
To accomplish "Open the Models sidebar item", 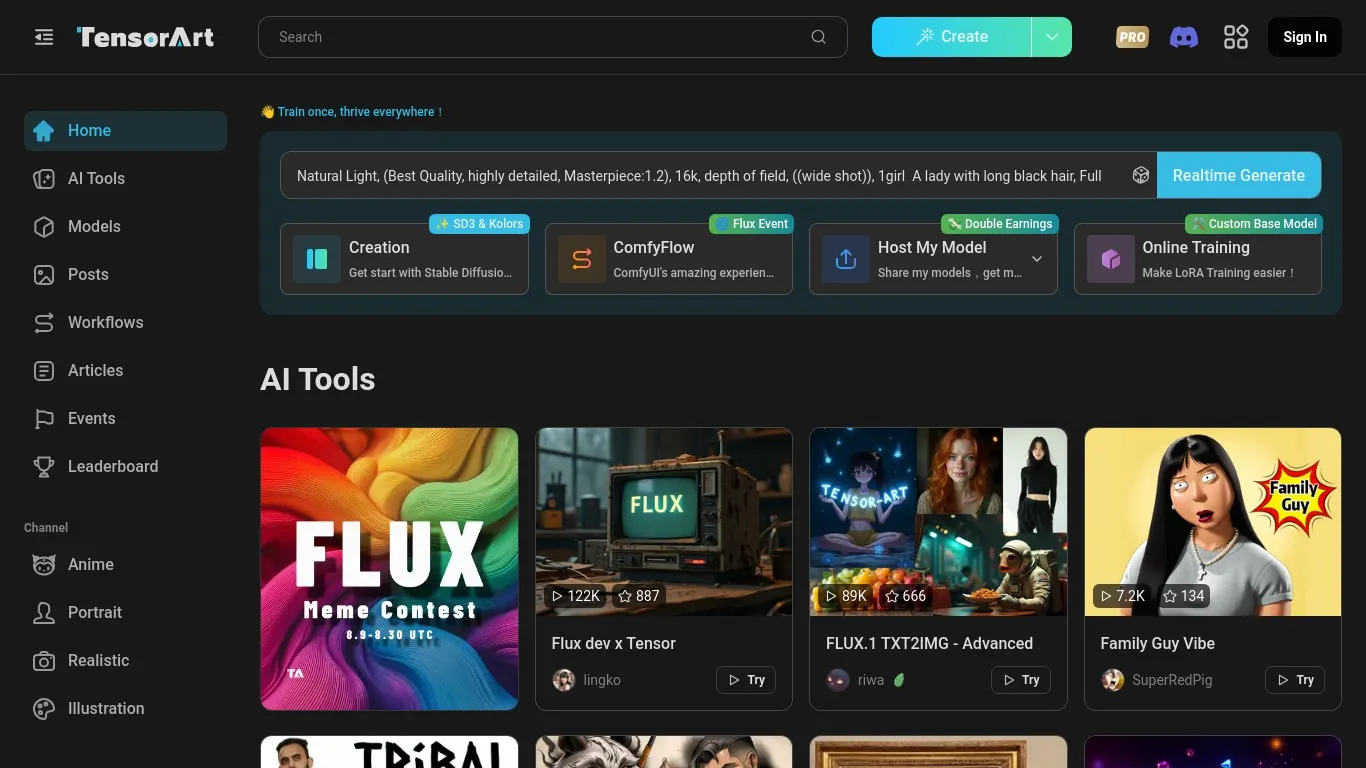I will click(94, 226).
